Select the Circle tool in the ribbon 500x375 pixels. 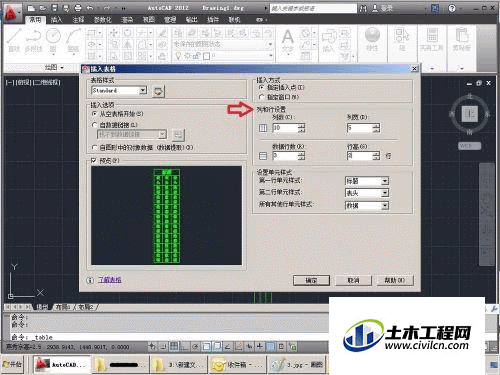point(53,40)
